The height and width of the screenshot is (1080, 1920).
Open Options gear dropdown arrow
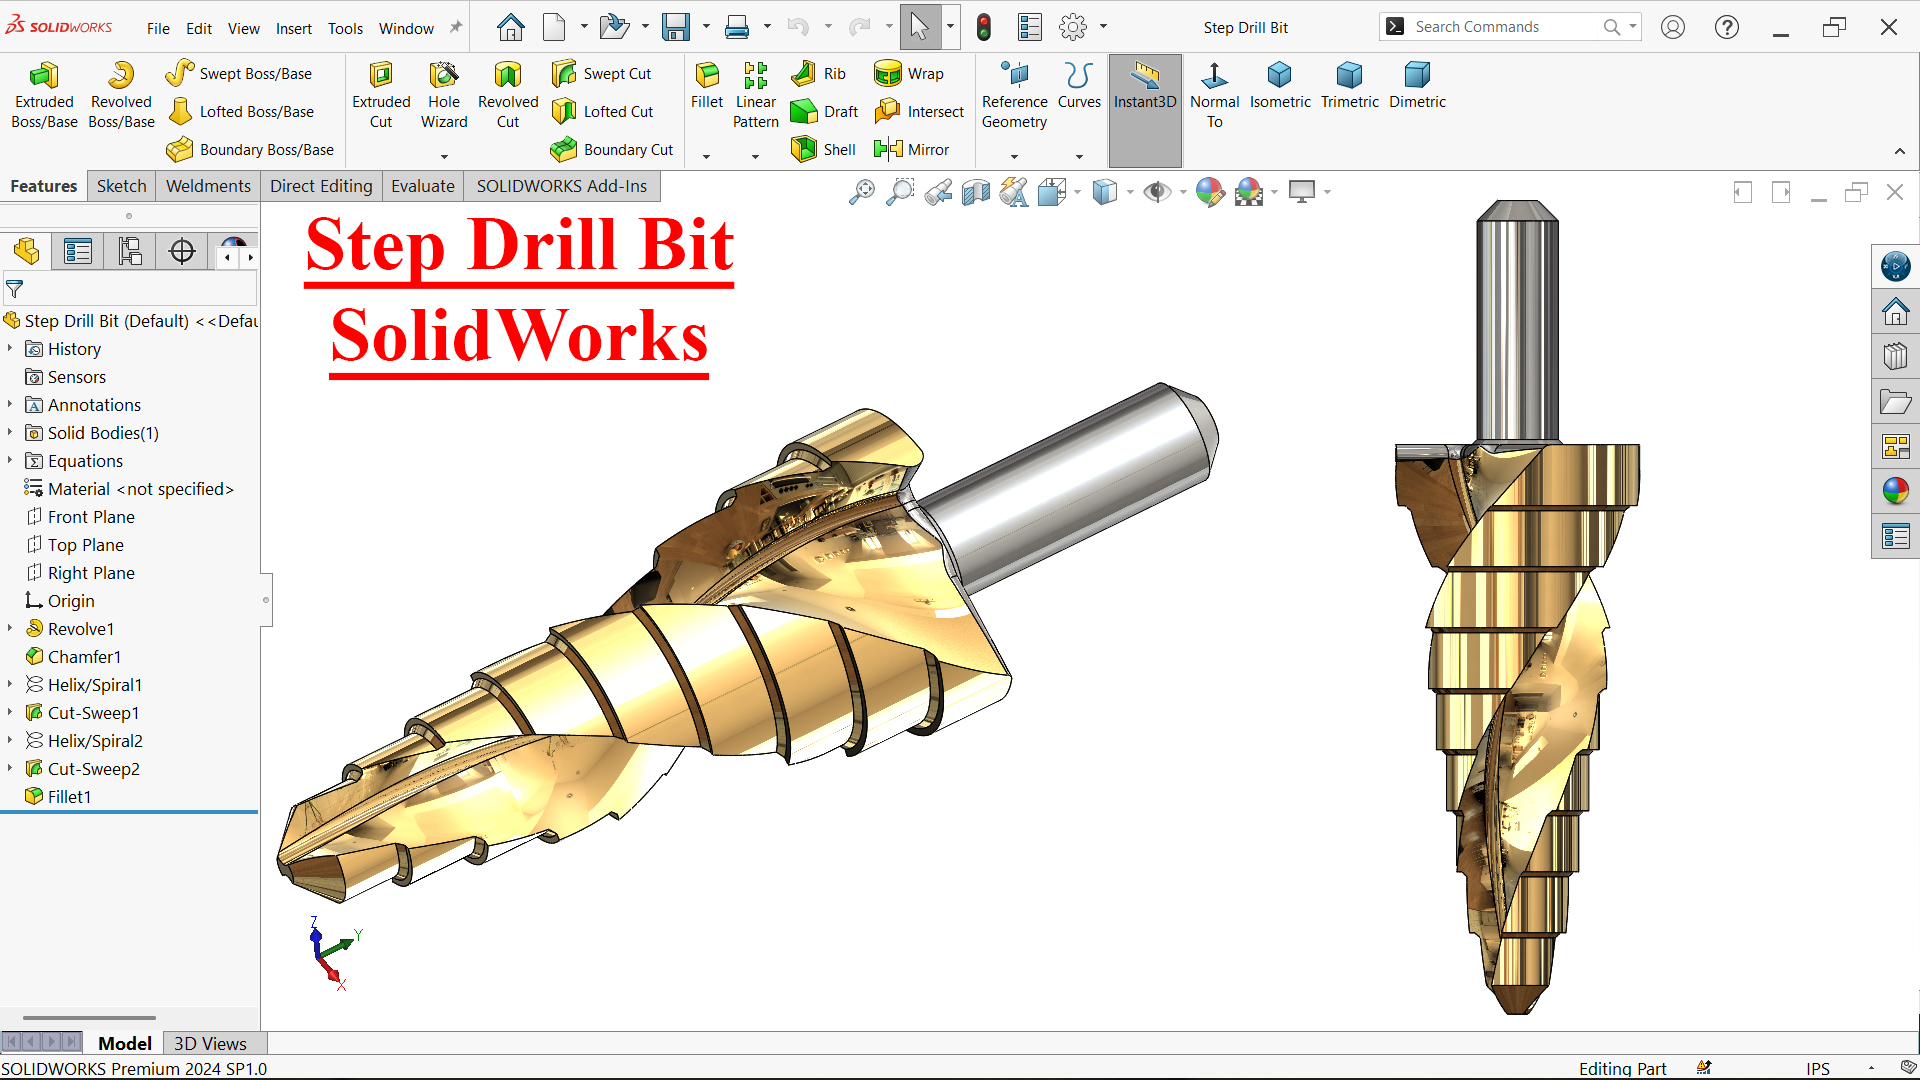pyautogui.click(x=1103, y=27)
